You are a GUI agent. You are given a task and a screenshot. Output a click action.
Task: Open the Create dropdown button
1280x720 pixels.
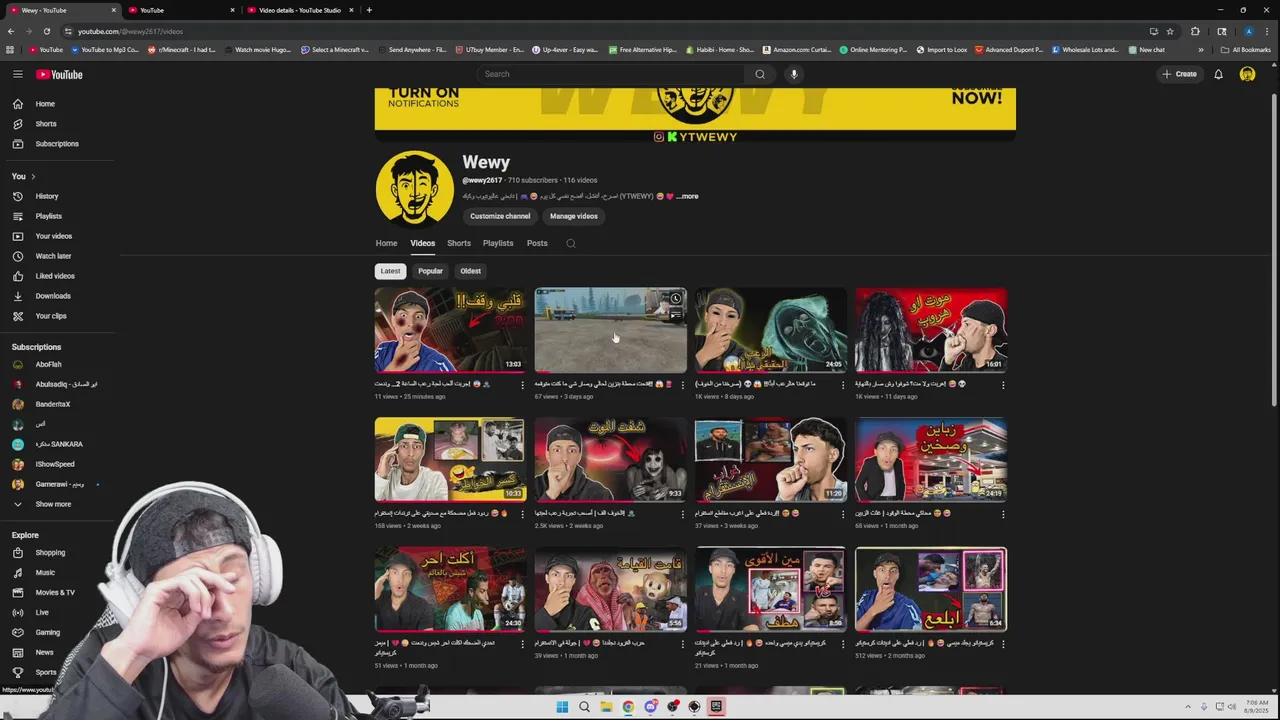(1179, 74)
